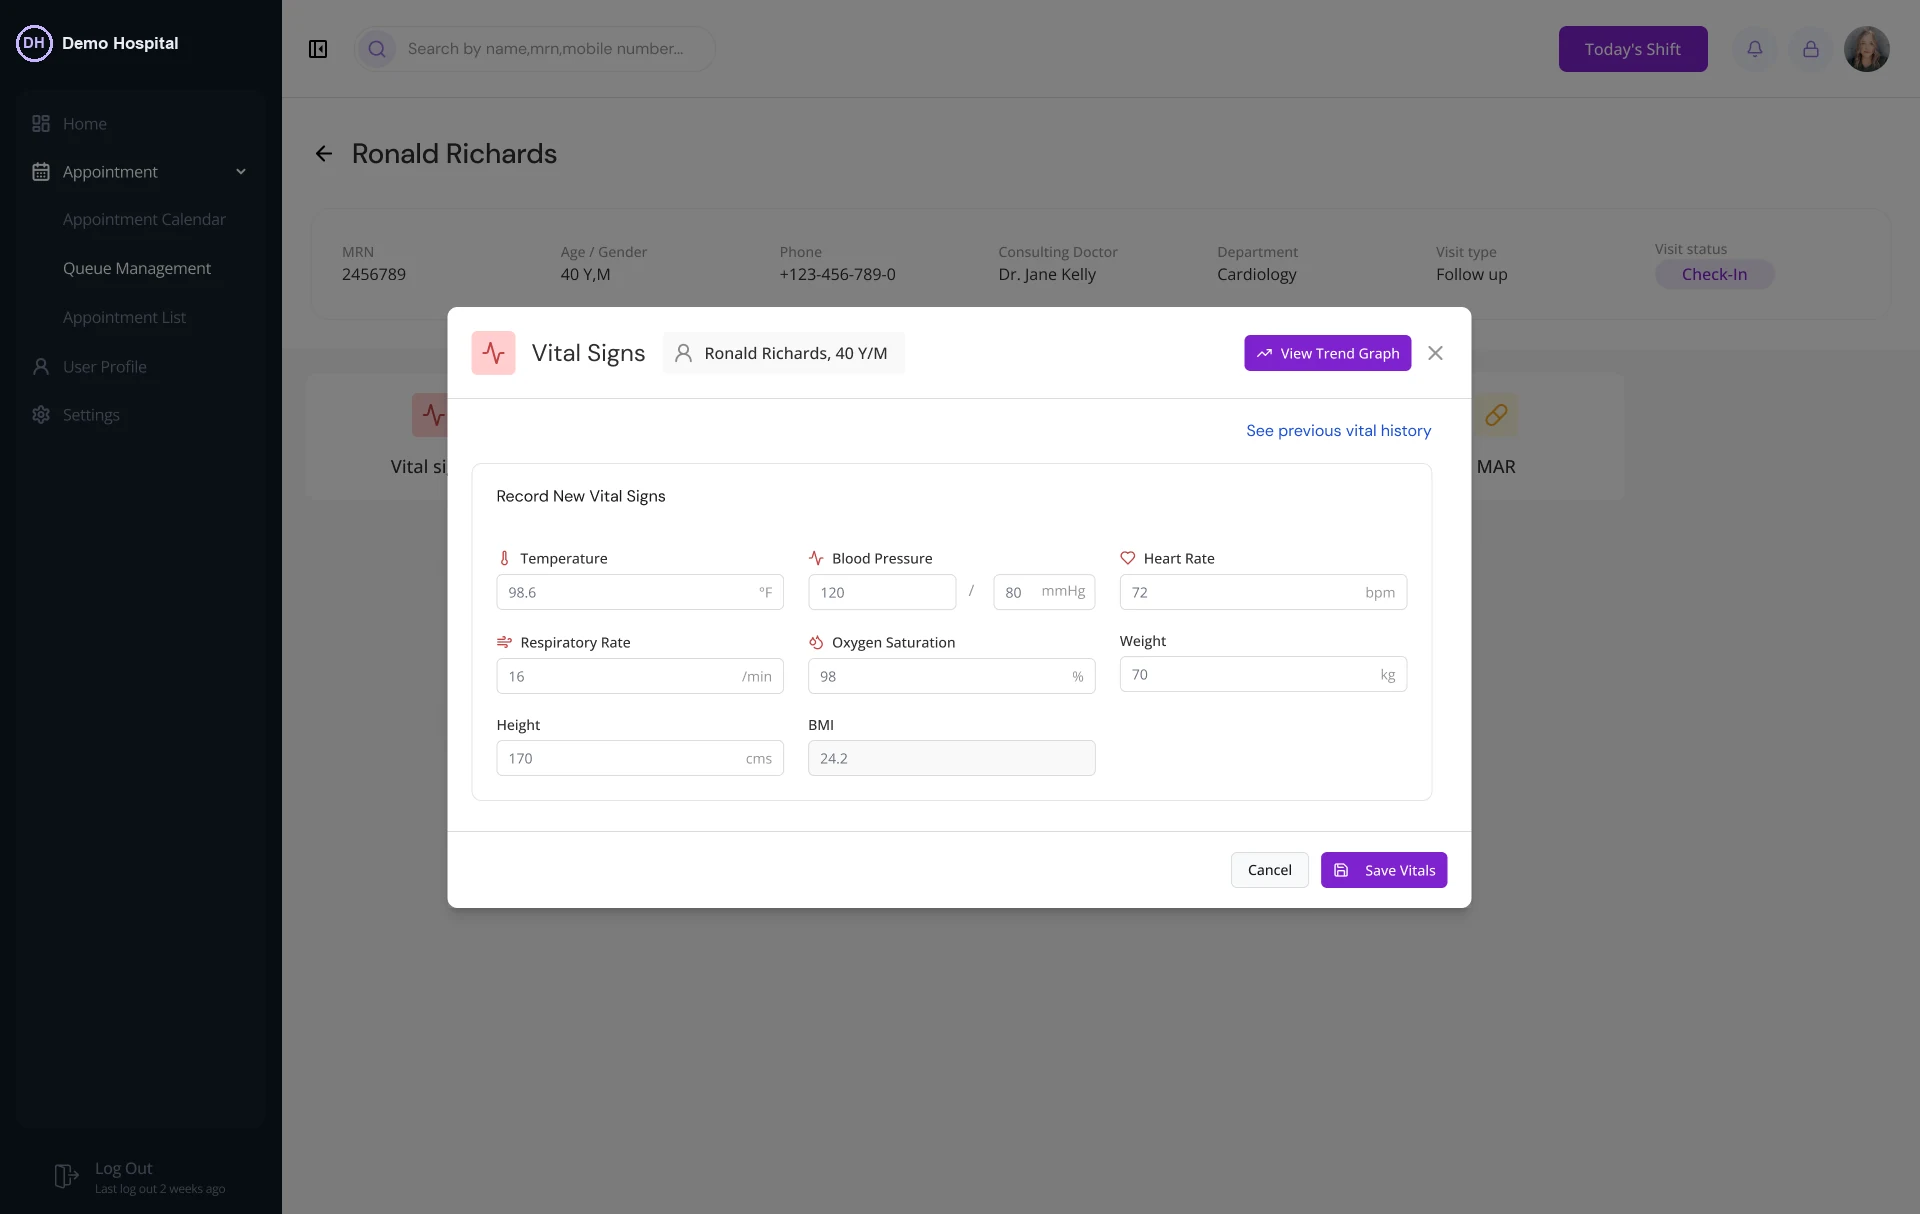The height and width of the screenshot is (1214, 1920).
Task: Collapse the Appointment menu chevron
Action: pyautogui.click(x=241, y=172)
